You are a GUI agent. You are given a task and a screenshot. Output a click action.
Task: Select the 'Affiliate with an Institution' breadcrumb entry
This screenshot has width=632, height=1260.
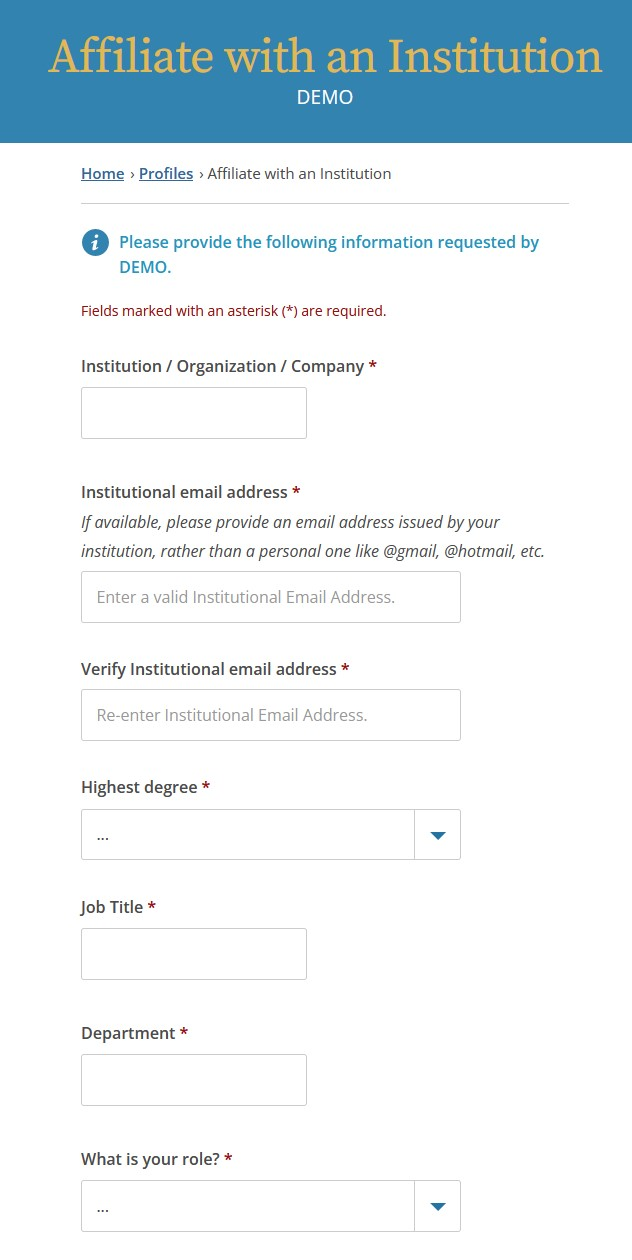pos(297,173)
